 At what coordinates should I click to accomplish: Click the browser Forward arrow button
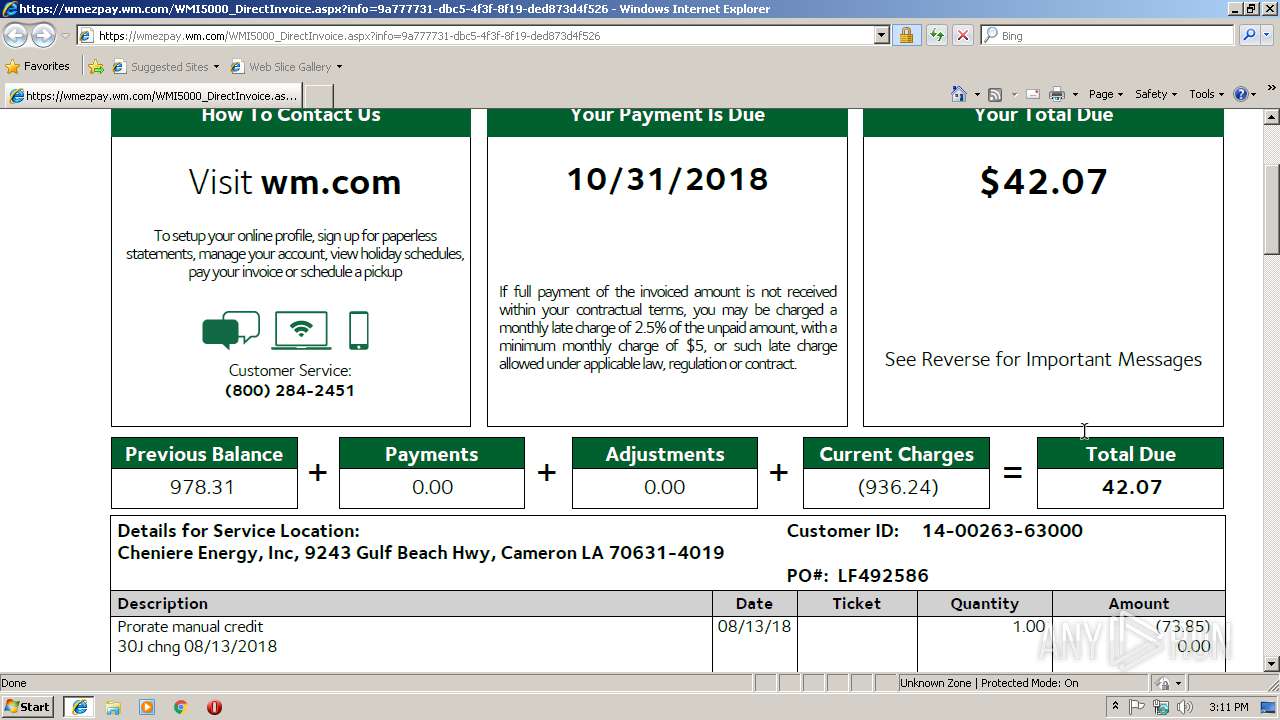coord(43,36)
